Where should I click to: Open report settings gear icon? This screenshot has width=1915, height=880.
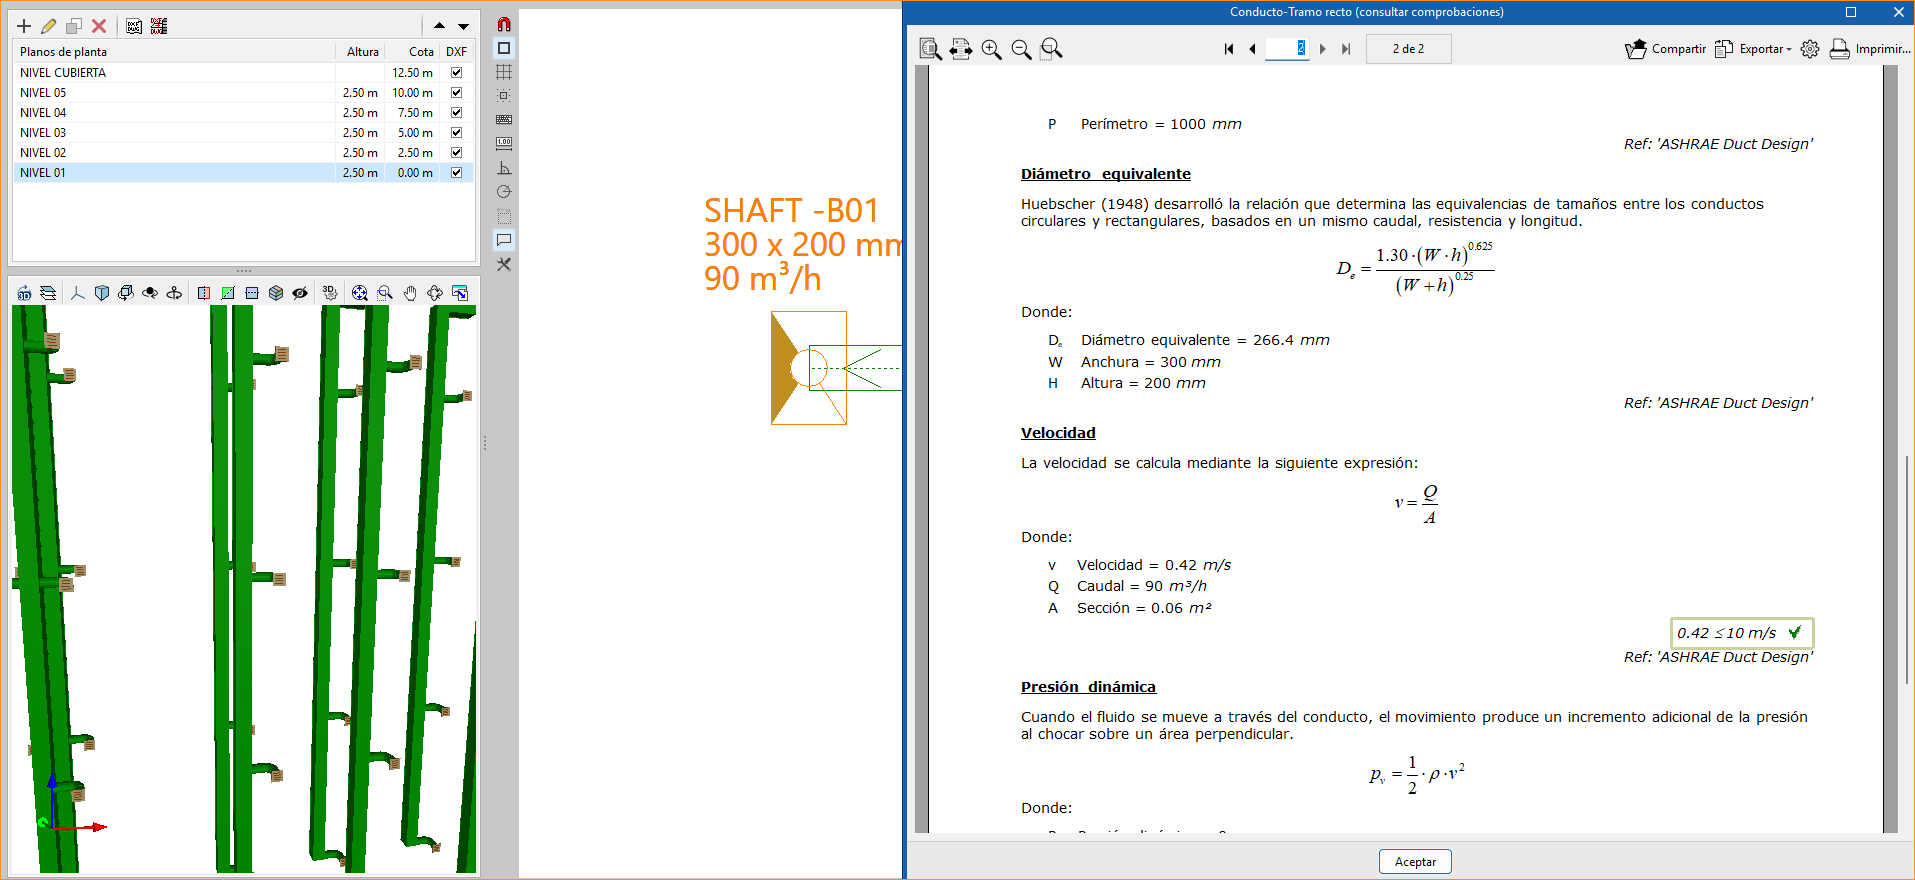click(1810, 49)
